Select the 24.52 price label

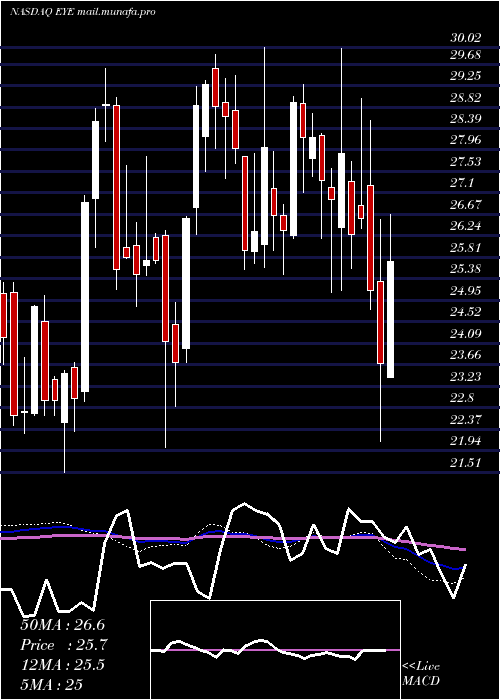466,312
